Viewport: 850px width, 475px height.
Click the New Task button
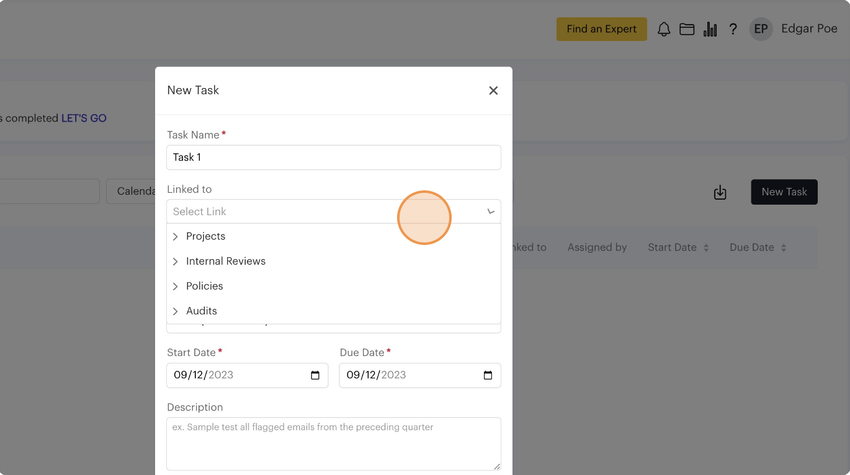click(x=784, y=192)
